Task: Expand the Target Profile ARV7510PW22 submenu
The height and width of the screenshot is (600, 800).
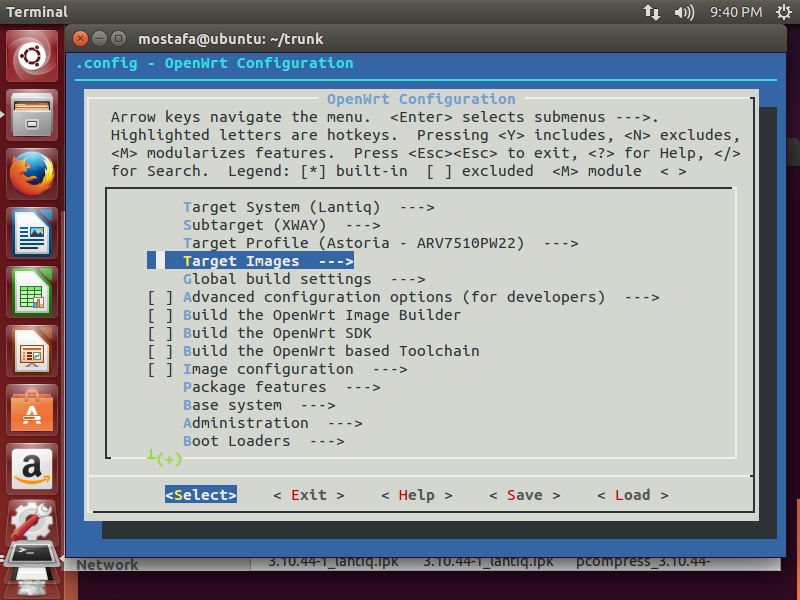Action: pyautogui.click(x=381, y=243)
